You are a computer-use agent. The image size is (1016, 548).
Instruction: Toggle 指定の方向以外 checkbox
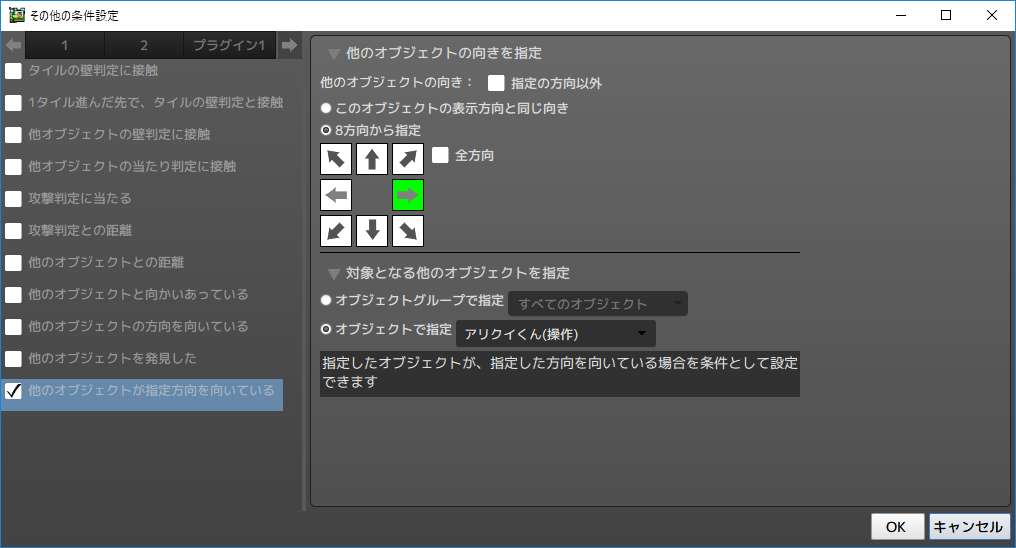coord(496,83)
